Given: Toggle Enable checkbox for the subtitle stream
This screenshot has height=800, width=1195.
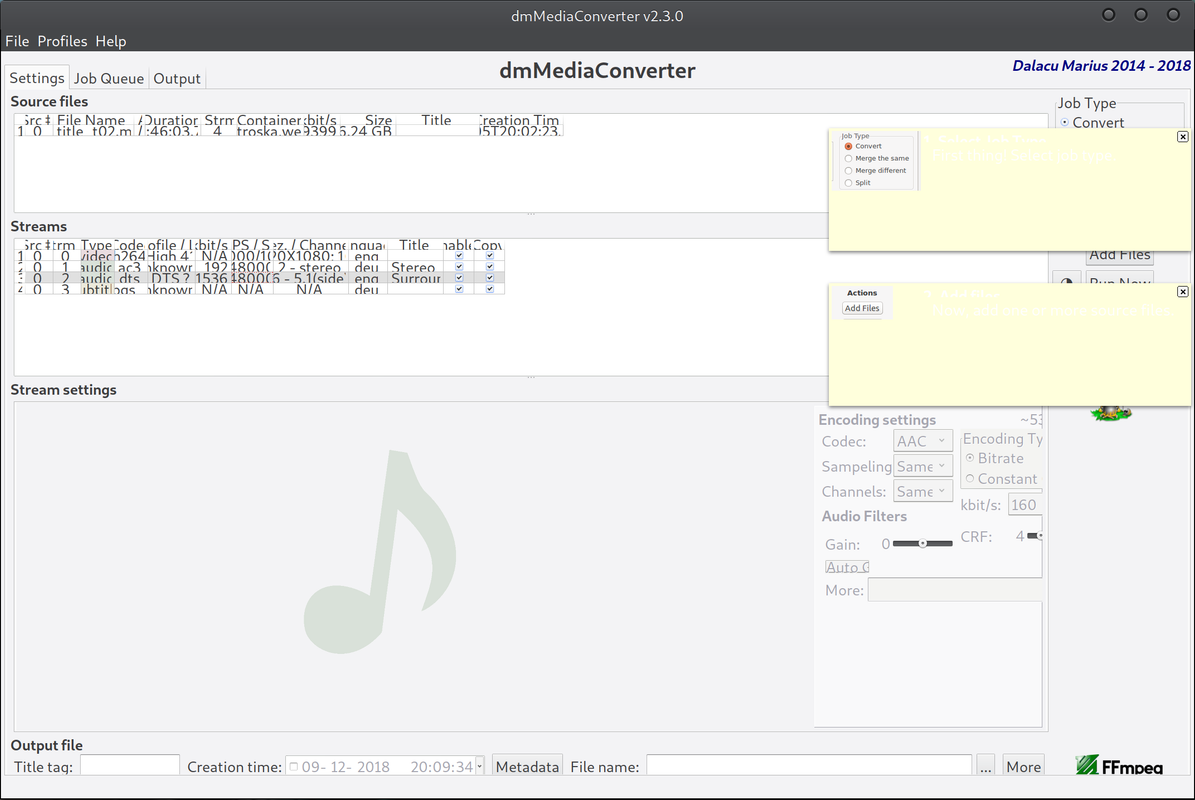Looking at the screenshot, I should pos(459,289).
